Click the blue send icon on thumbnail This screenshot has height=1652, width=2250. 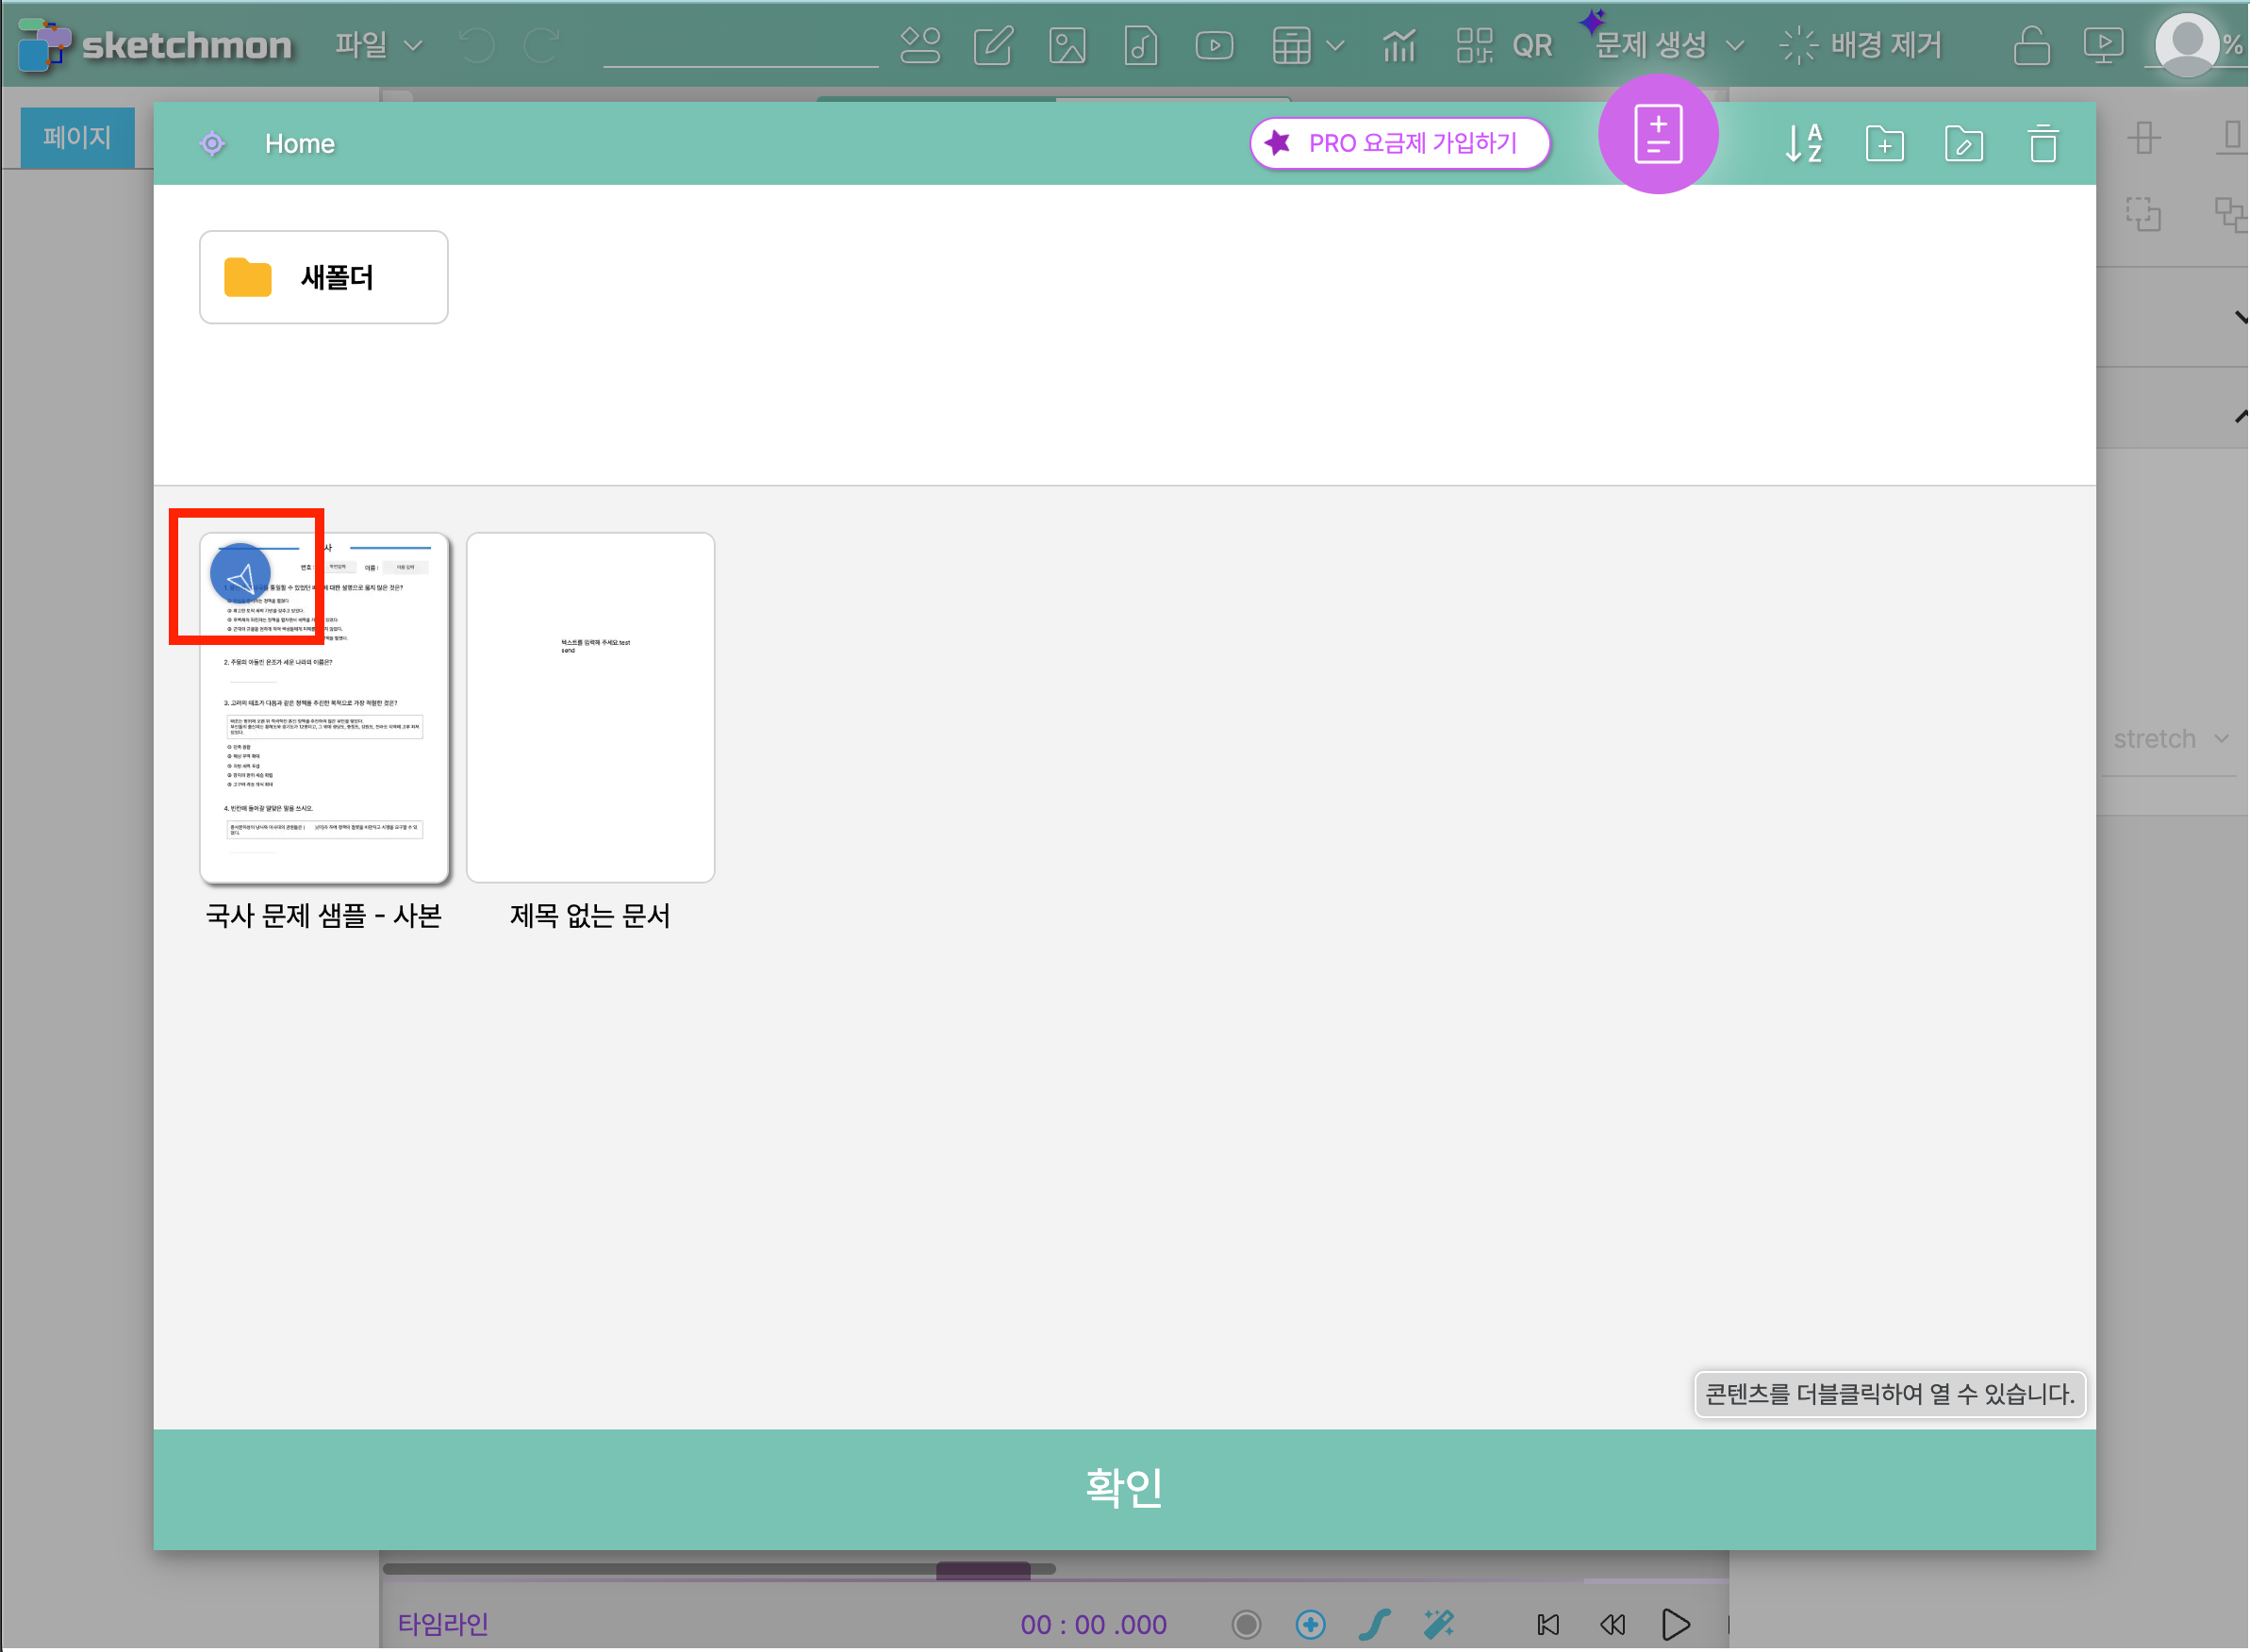240,575
